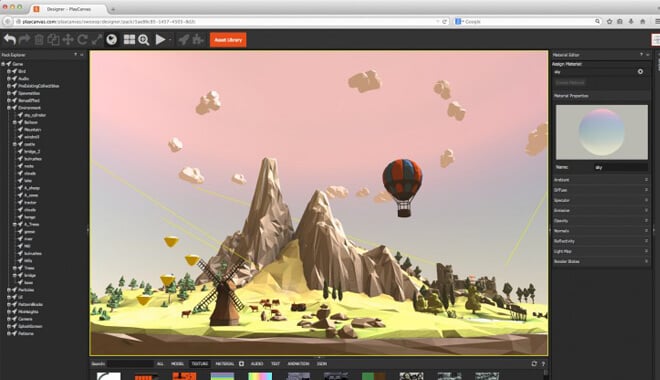
Task: Select the Particles entity
Action: pos(26,290)
